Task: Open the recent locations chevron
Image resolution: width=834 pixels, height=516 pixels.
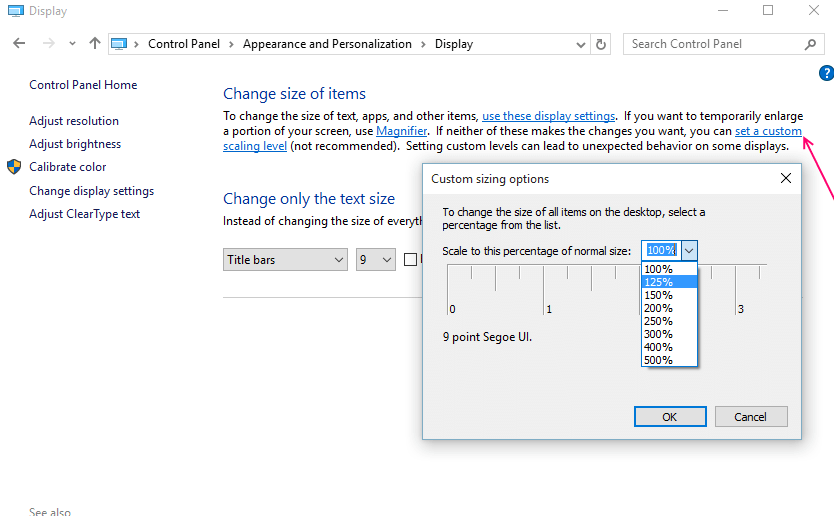Action: (72, 44)
